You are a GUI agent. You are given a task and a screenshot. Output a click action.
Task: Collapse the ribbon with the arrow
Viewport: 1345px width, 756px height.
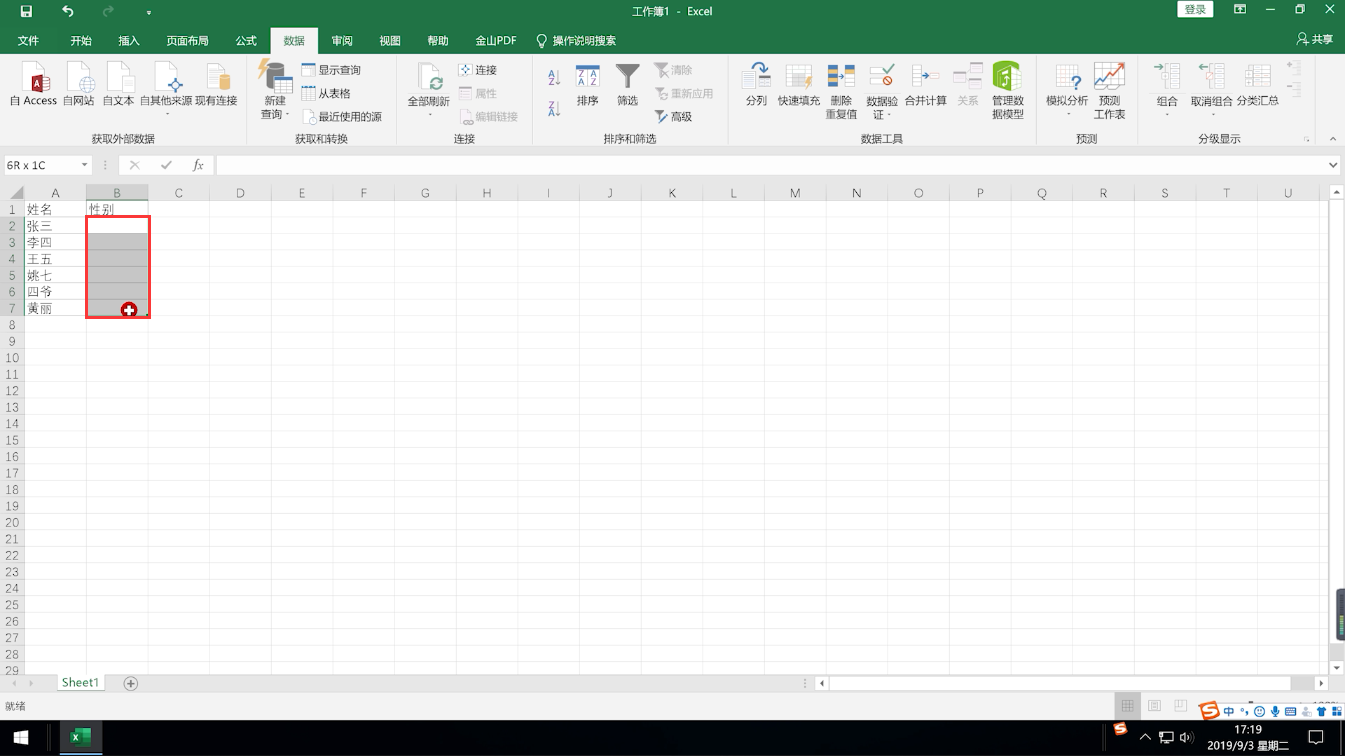1332,139
